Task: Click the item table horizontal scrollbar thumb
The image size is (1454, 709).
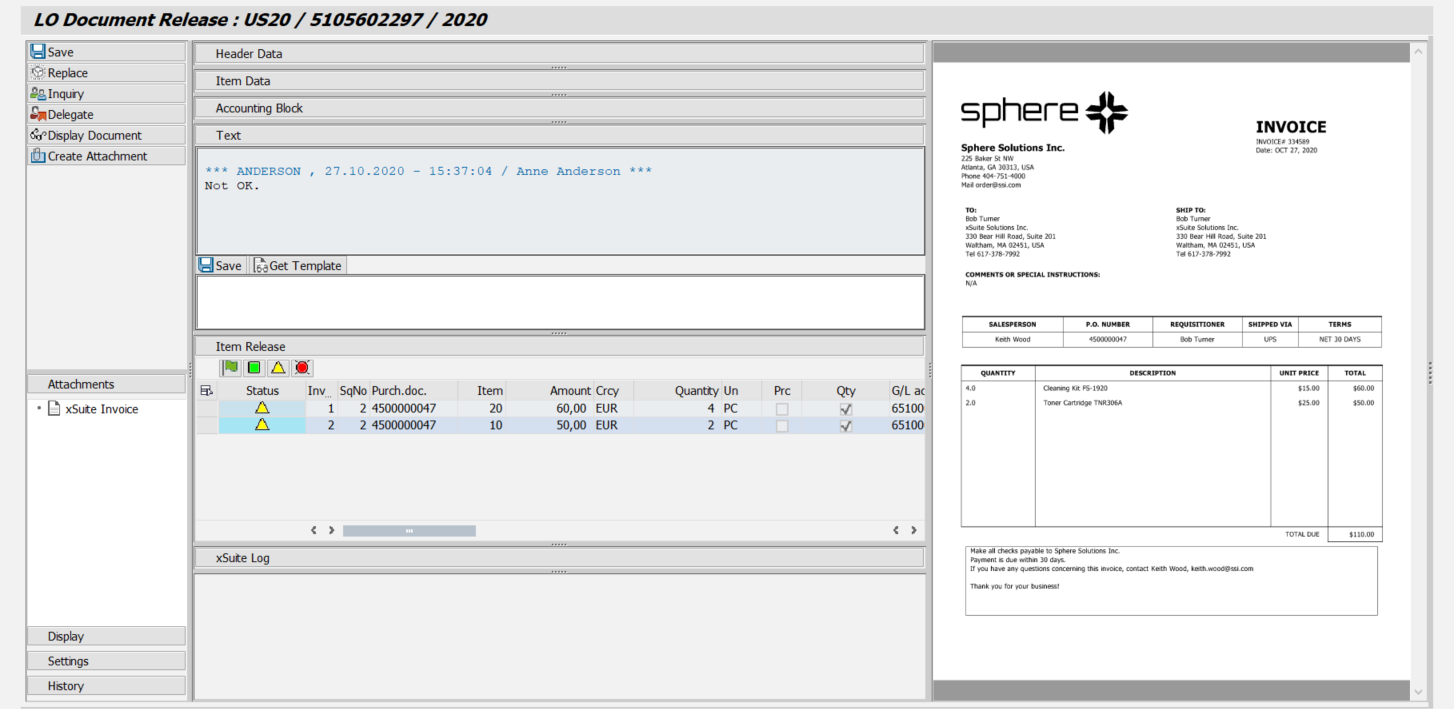Action: coord(409,531)
